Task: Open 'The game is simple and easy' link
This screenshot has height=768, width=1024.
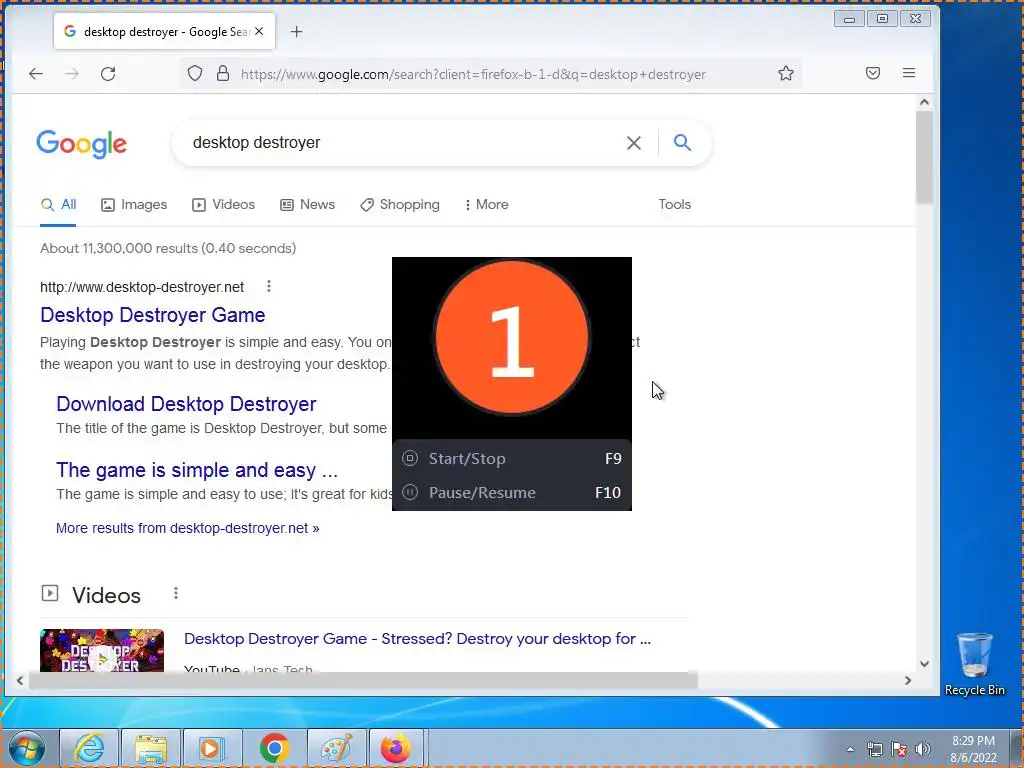Action: pyautogui.click(x=197, y=470)
